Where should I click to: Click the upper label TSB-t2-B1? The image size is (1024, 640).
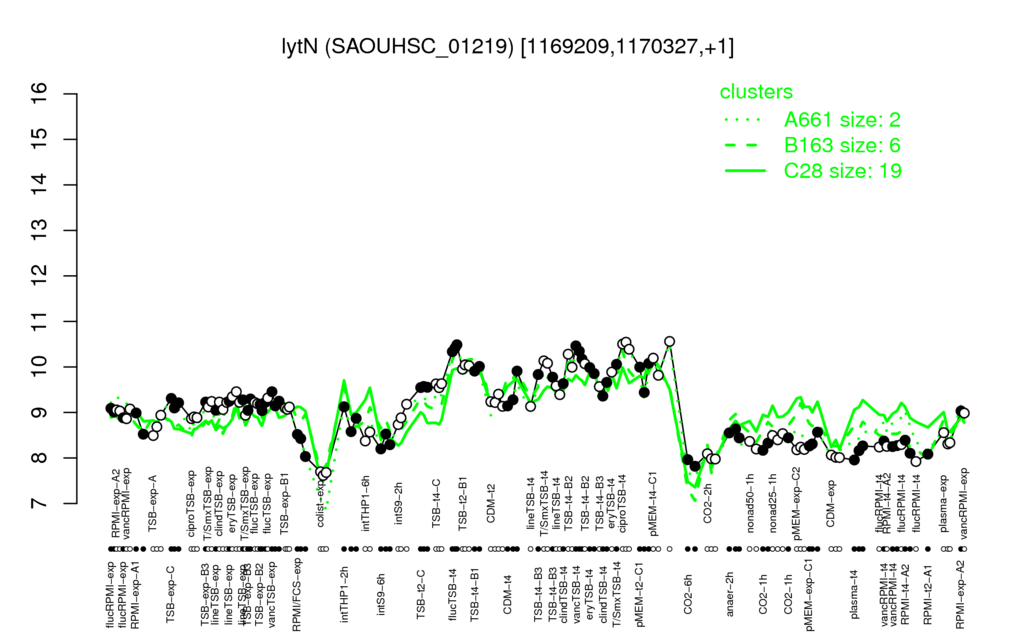pos(463,505)
